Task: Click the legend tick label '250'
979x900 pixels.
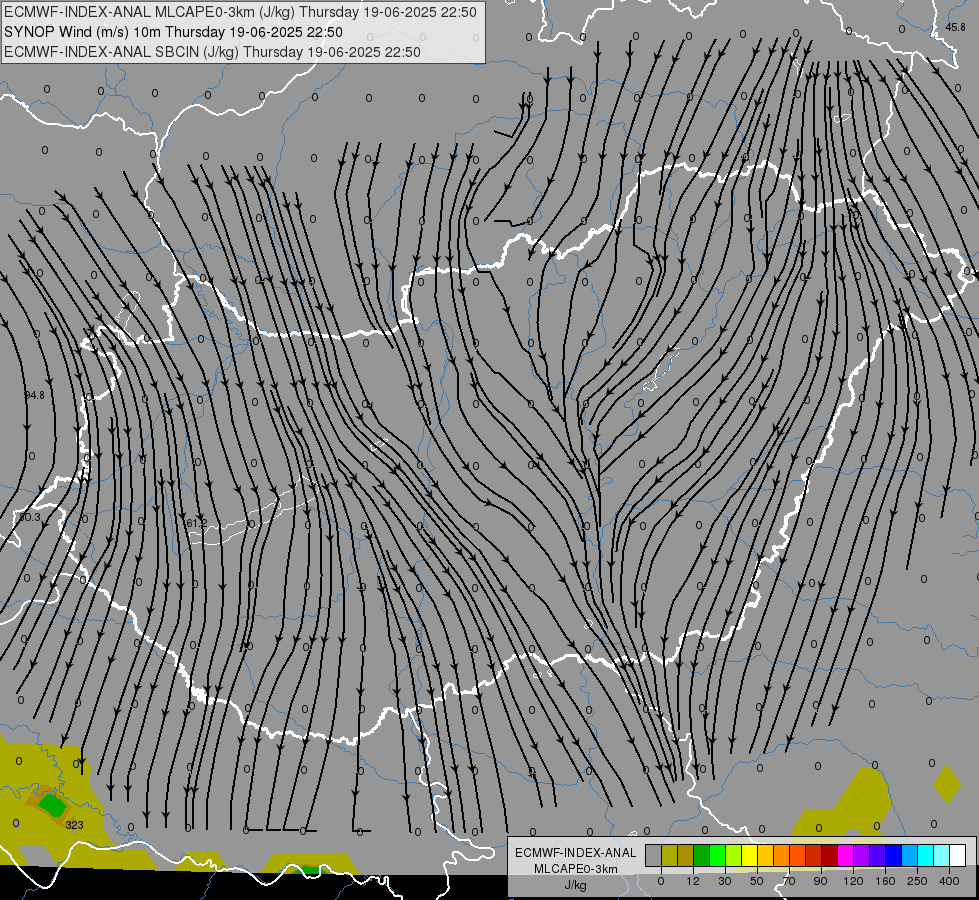Action: [x=917, y=881]
